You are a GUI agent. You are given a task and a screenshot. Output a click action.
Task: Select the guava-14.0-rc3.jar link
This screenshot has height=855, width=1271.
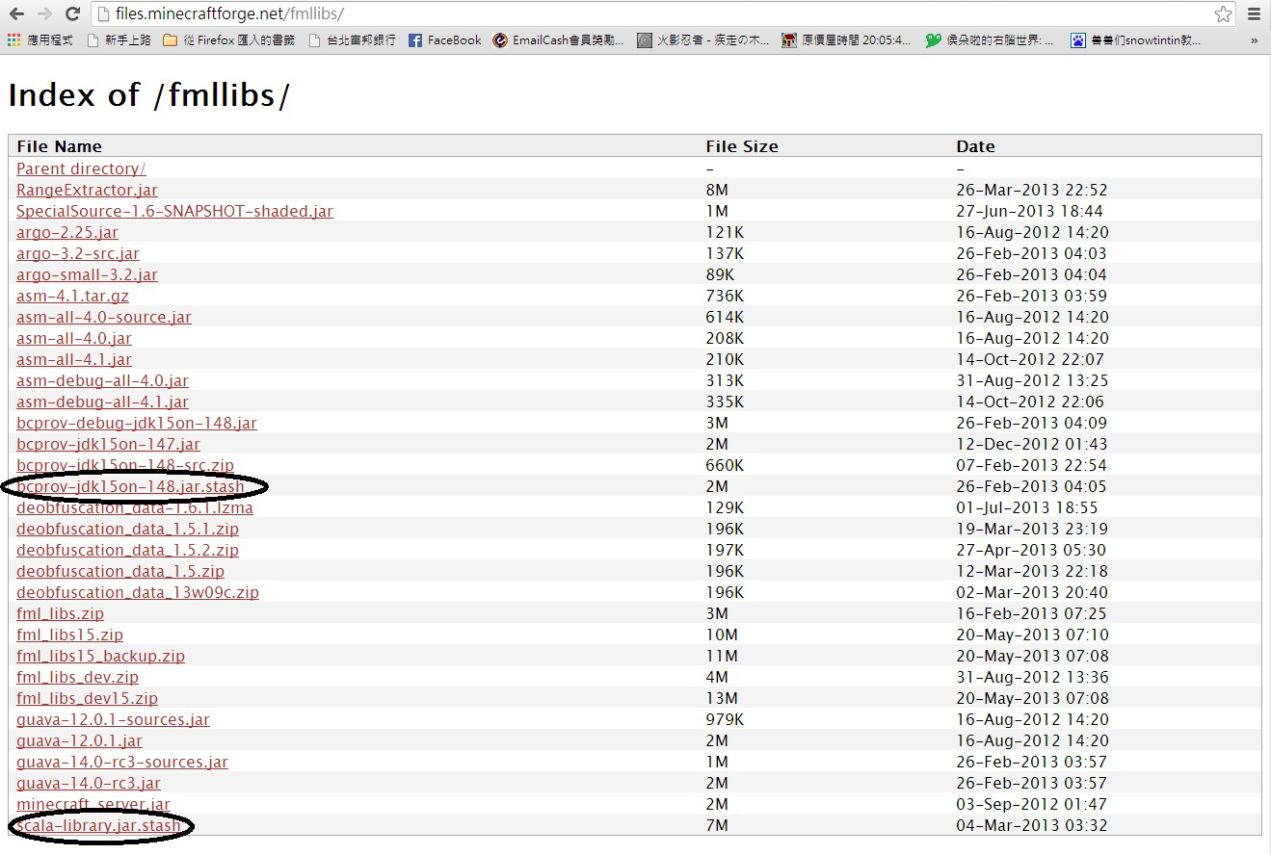coord(88,783)
